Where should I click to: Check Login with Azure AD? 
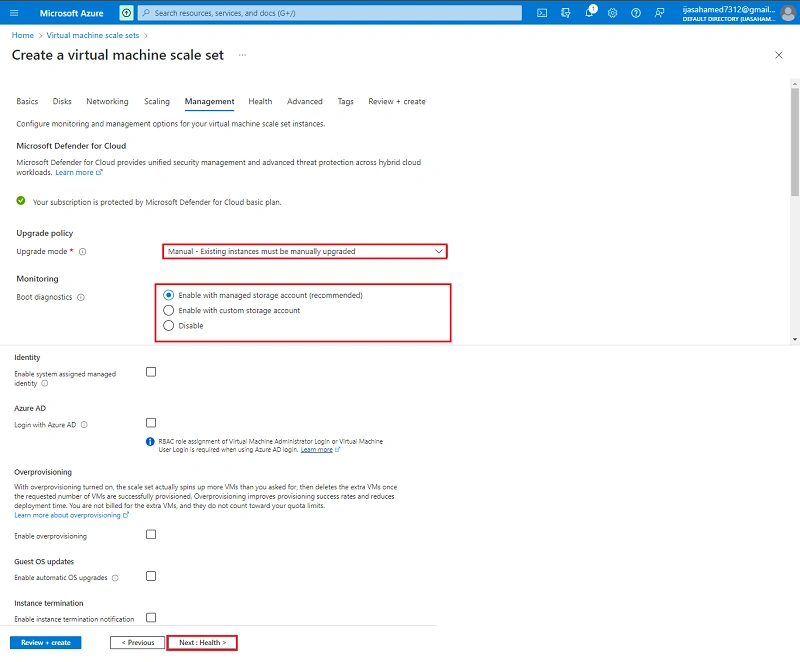151,422
